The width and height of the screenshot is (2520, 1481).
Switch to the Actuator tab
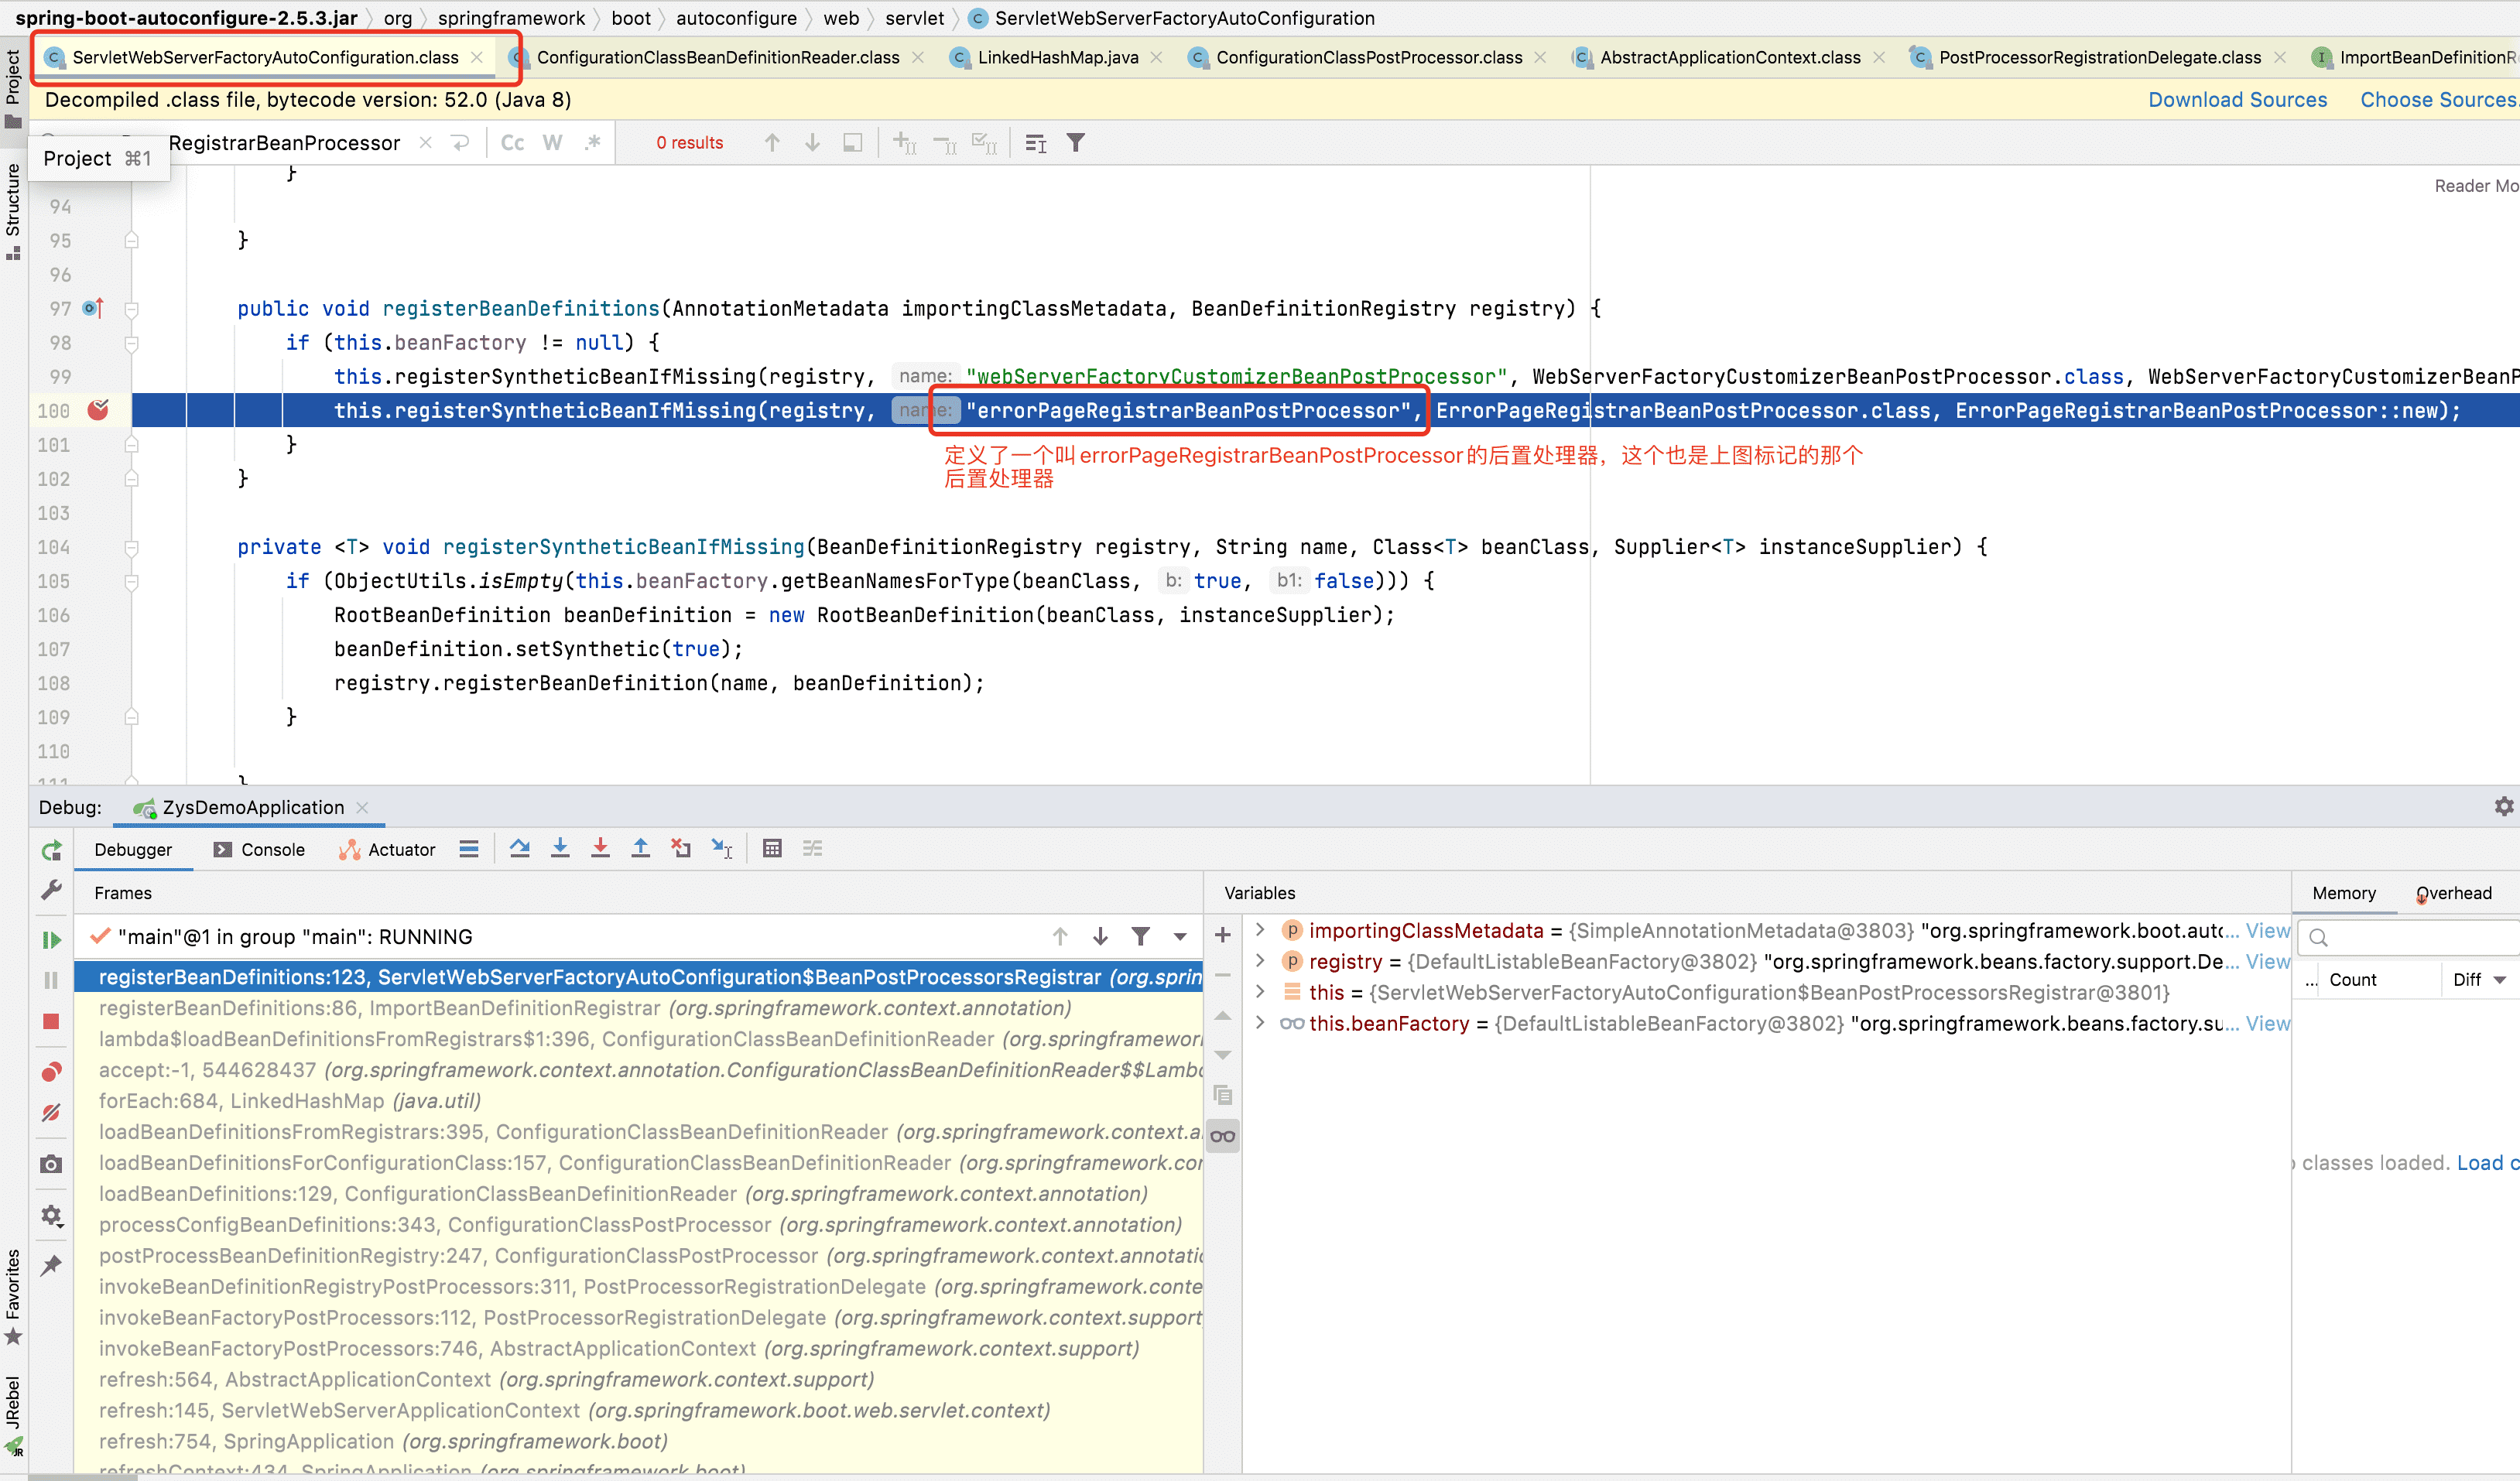coord(387,849)
